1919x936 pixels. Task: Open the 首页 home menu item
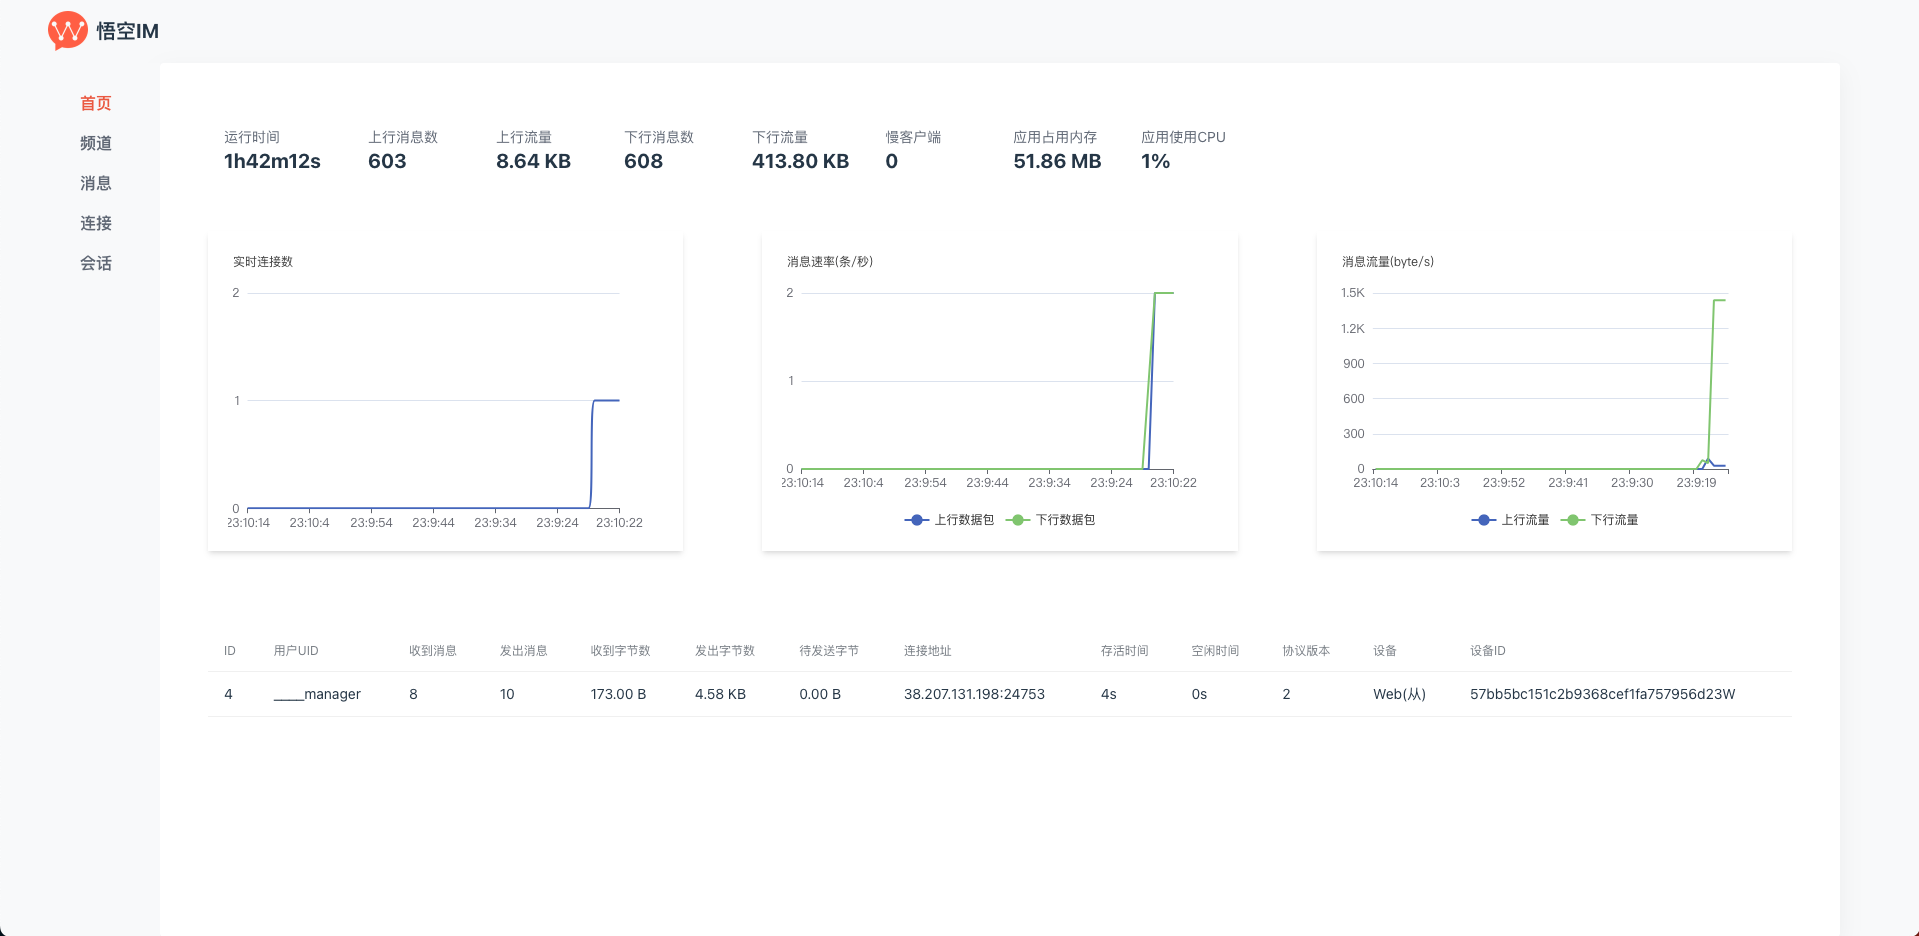click(96, 103)
